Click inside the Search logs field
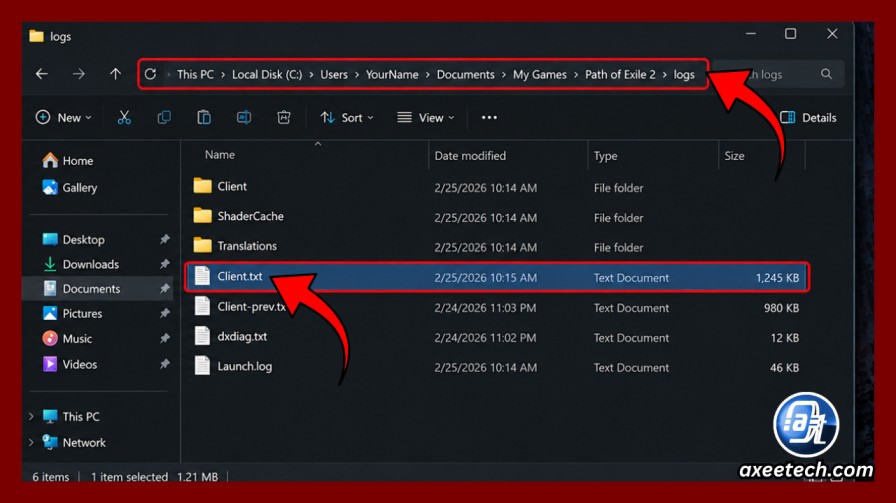 click(778, 74)
